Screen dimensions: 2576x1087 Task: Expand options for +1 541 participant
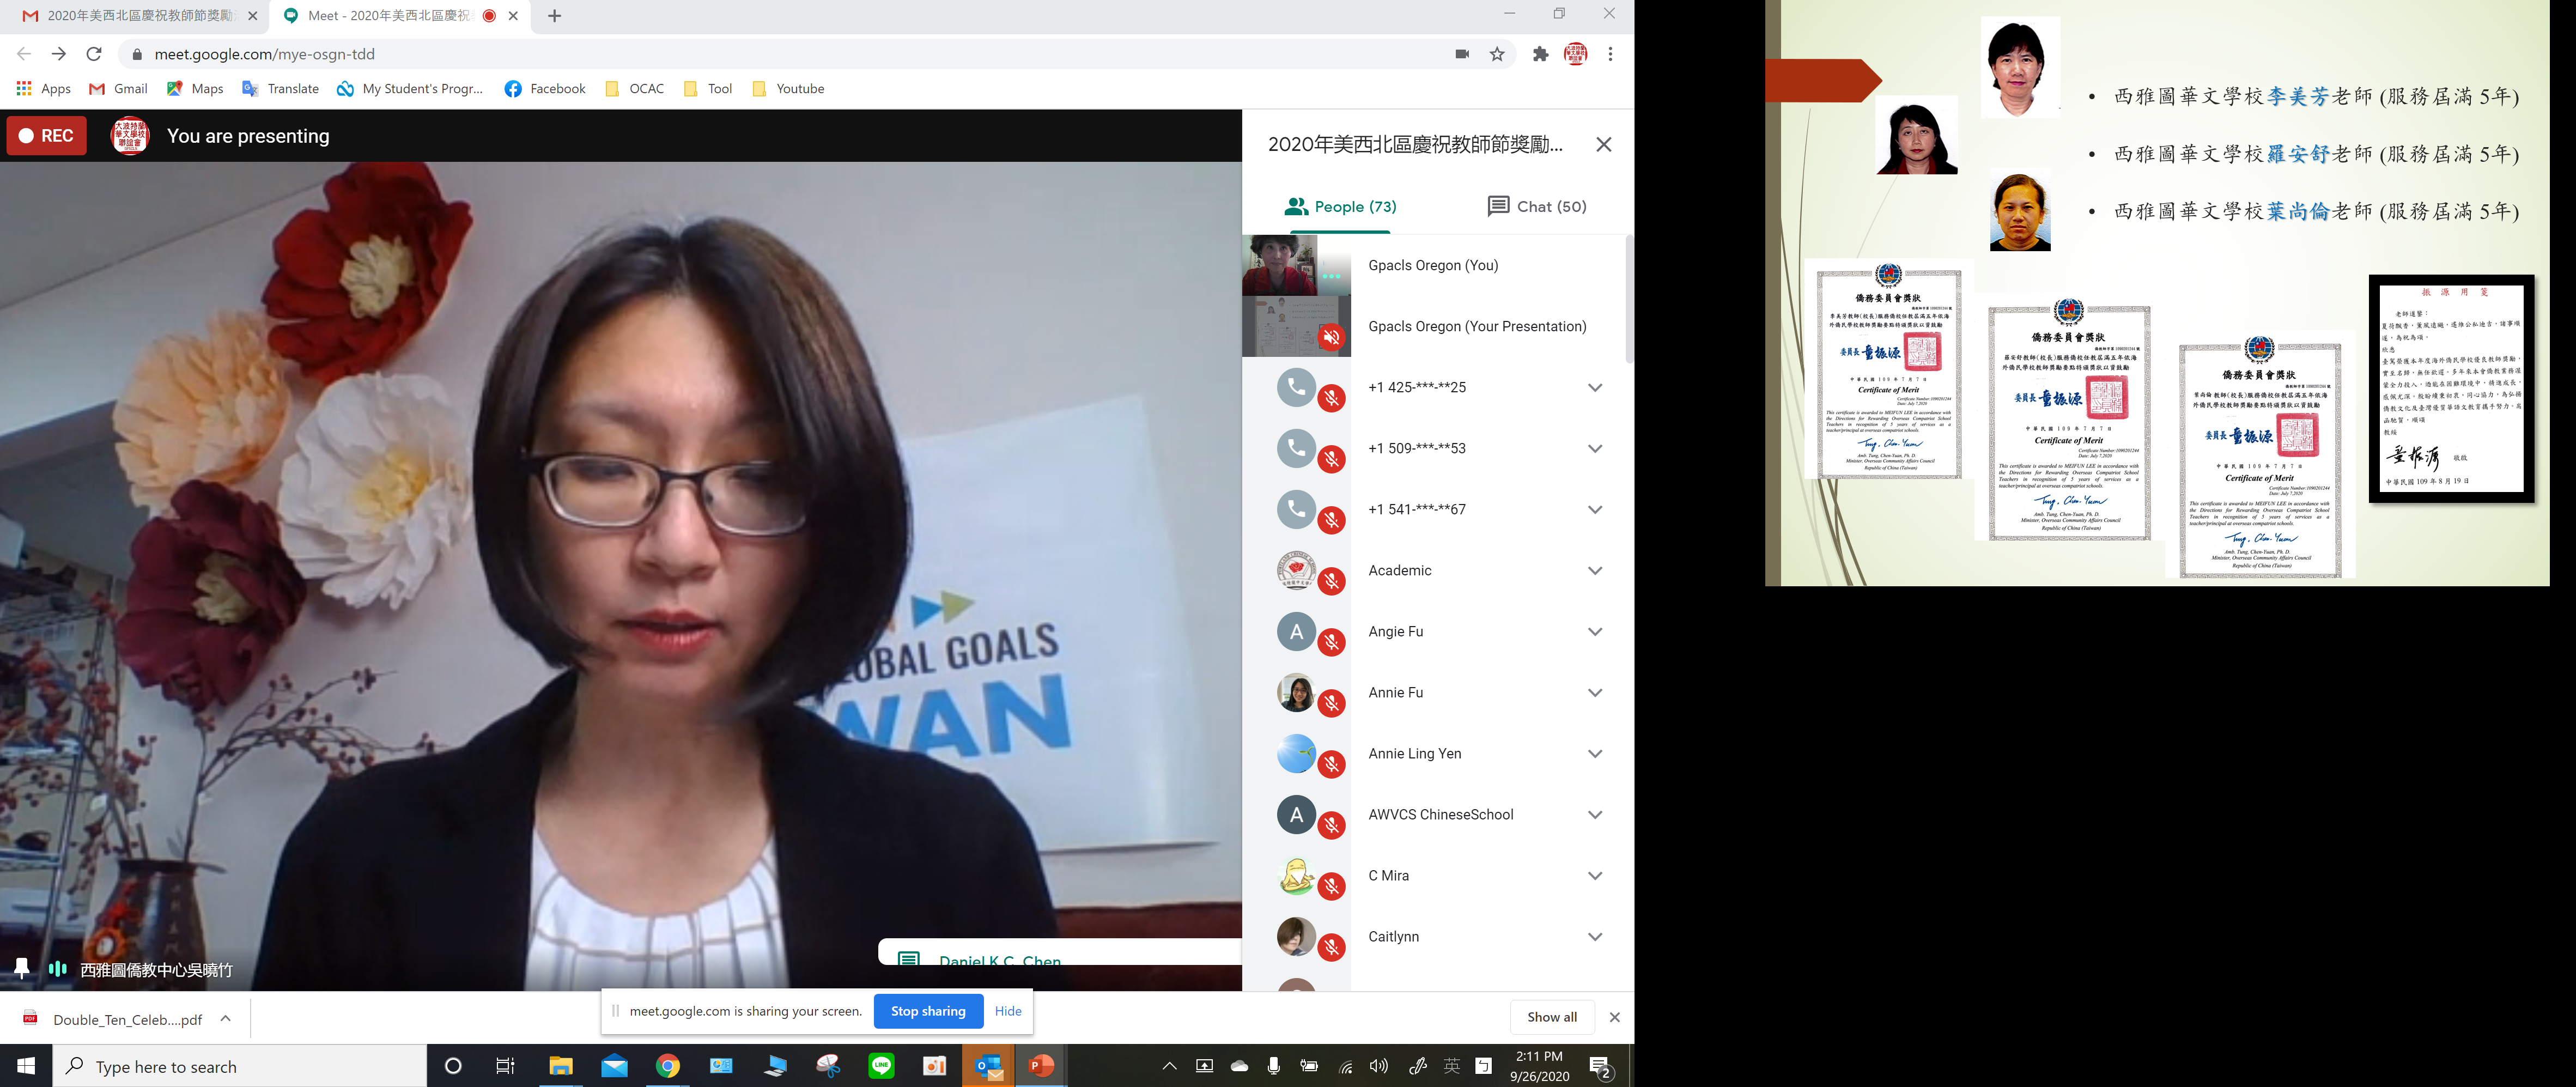[x=1595, y=510]
